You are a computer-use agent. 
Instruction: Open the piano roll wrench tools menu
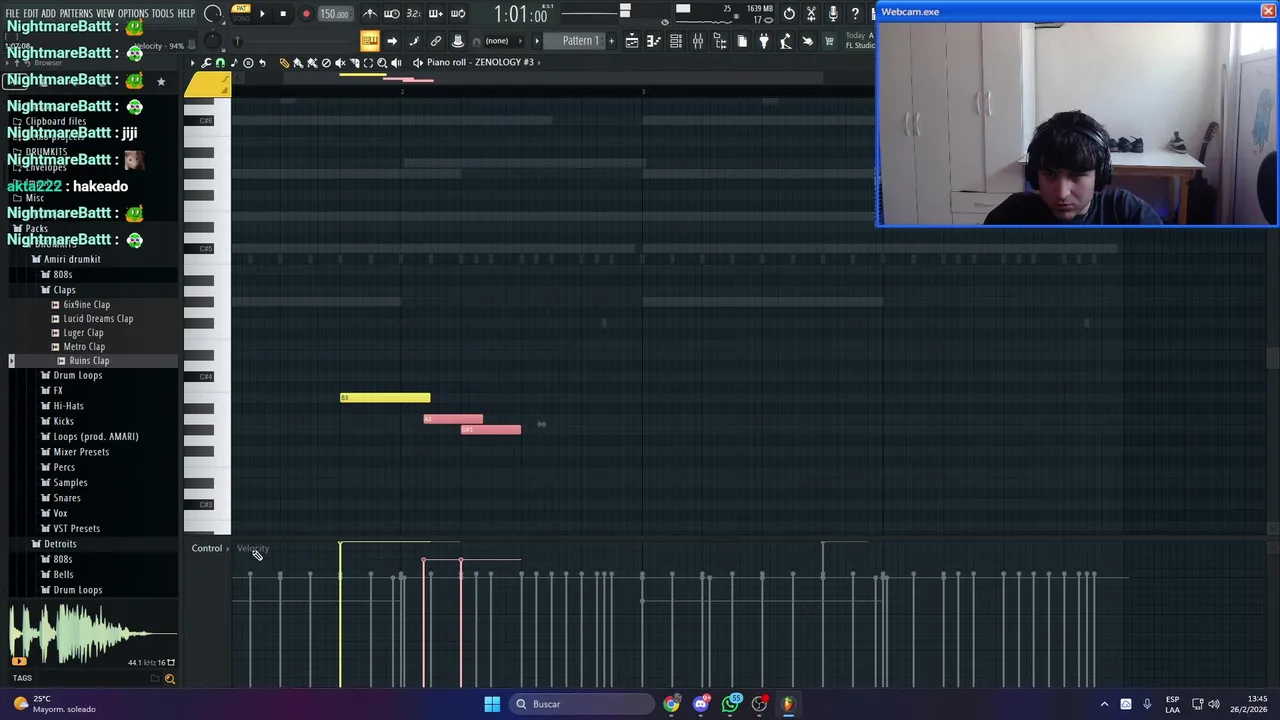pos(206,63)
